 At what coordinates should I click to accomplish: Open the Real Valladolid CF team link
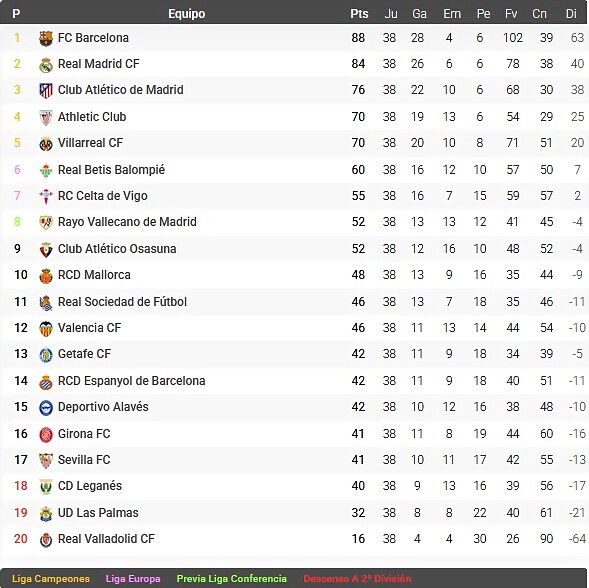106,539
